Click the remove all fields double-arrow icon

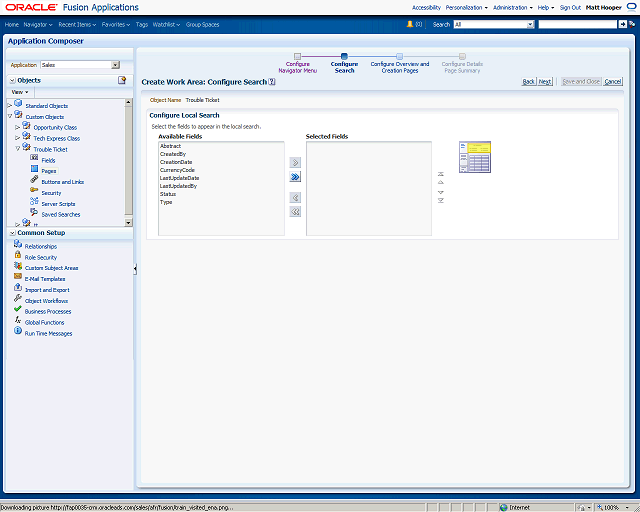(x=295, y=211)
